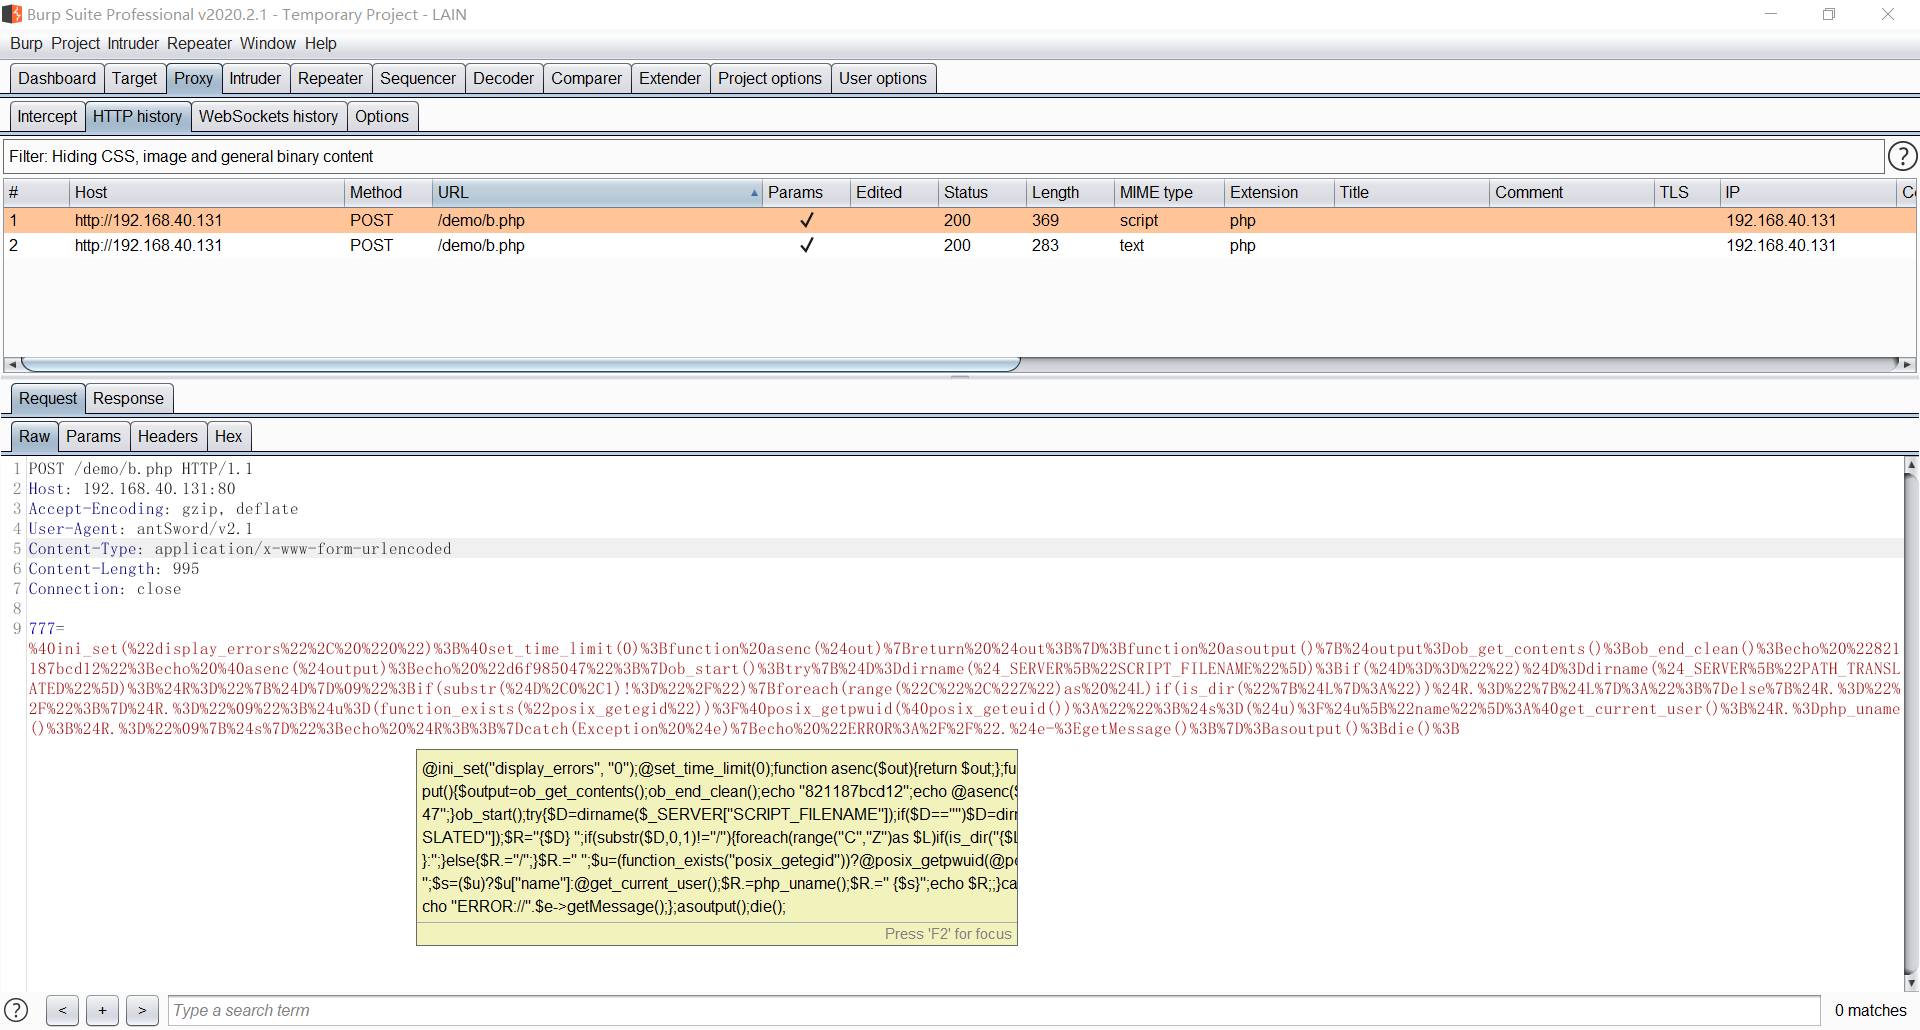The height and width of the screenshot is (1030, 1920).
Task: Sort by the Method column header
Action: [388, 193]
